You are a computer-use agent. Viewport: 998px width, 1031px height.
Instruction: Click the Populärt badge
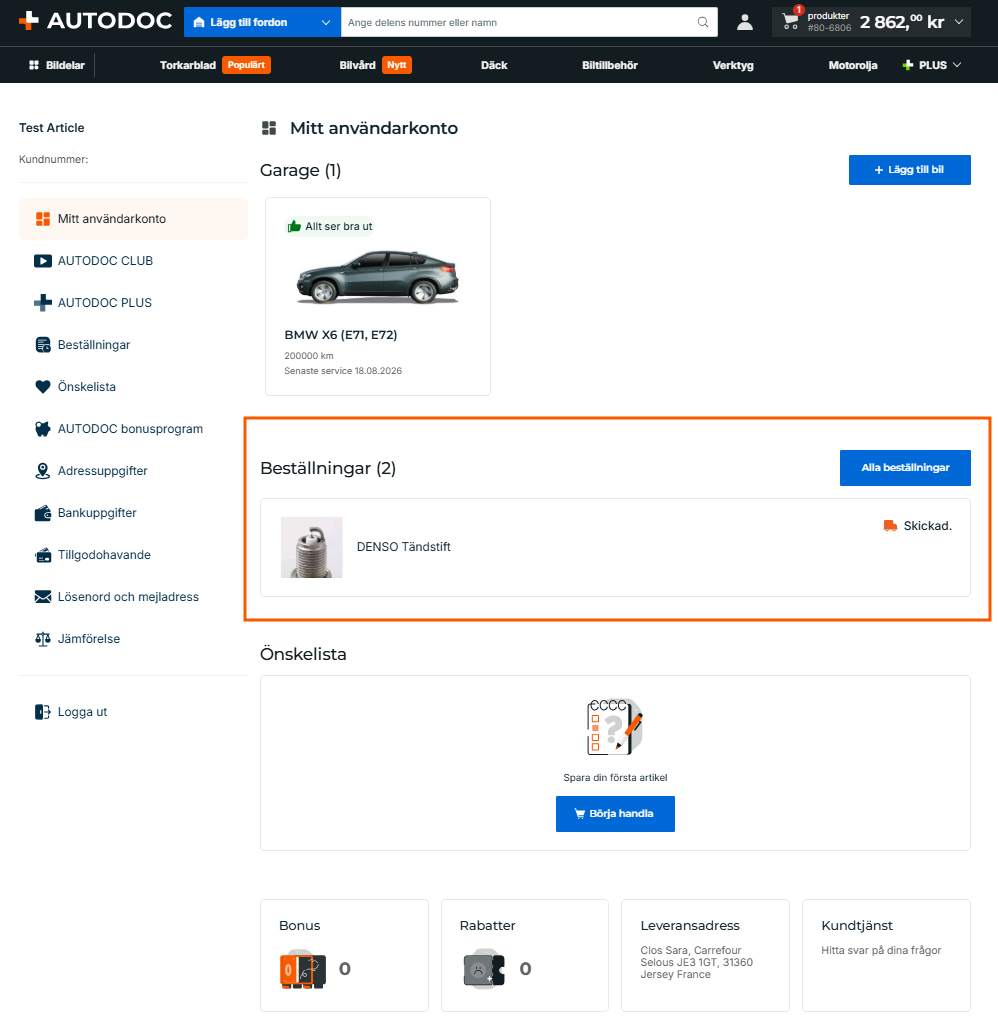[x=246, y=65]
